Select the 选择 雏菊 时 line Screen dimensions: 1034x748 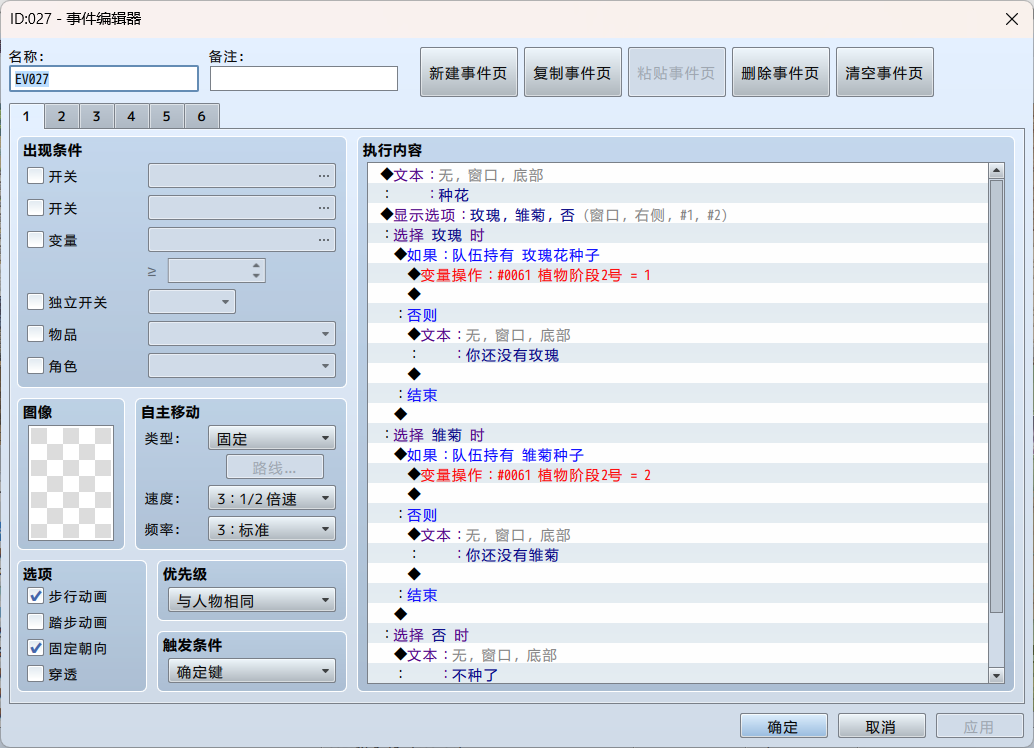[678, 435]
